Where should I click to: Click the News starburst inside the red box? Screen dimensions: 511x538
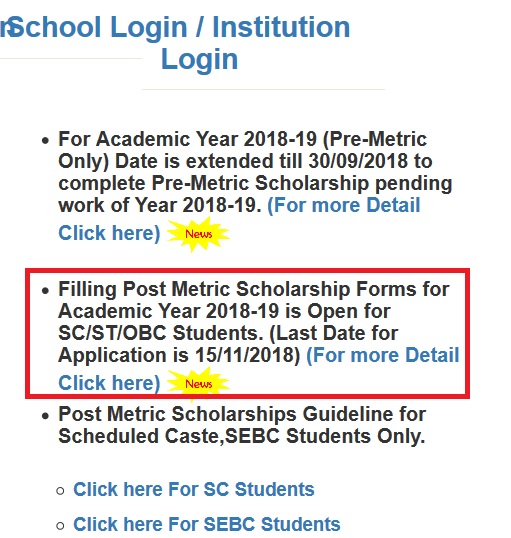coord(198,384)
